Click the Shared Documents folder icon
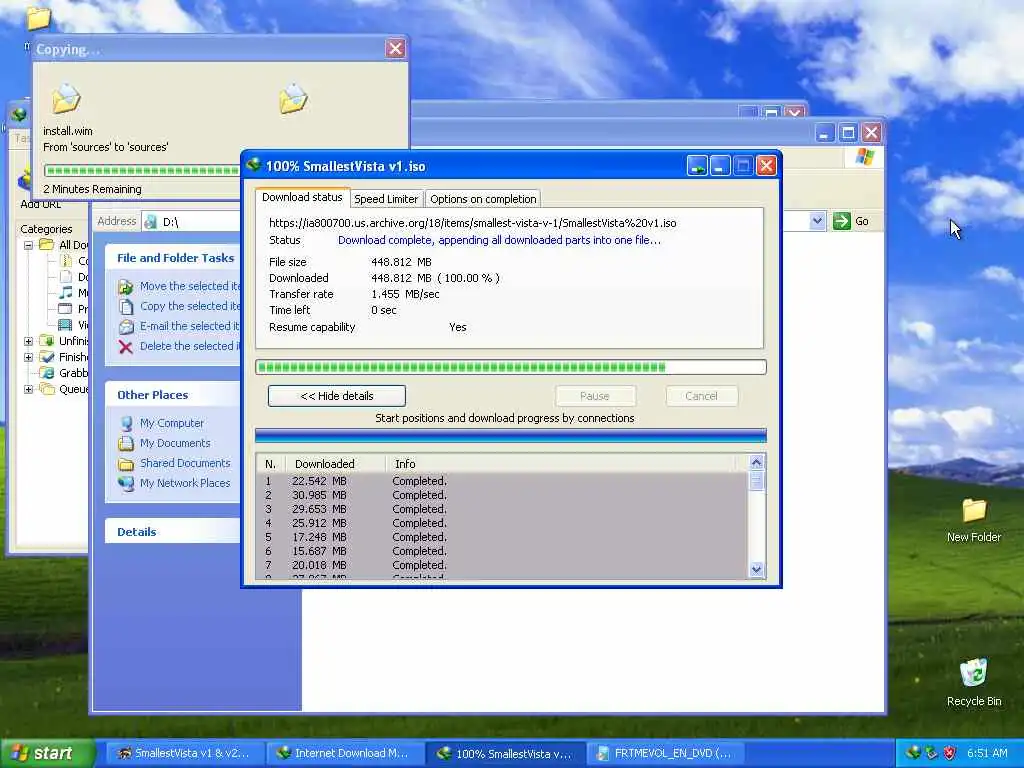The width and height of the screenshot is (1024, 768). [126, 464]
